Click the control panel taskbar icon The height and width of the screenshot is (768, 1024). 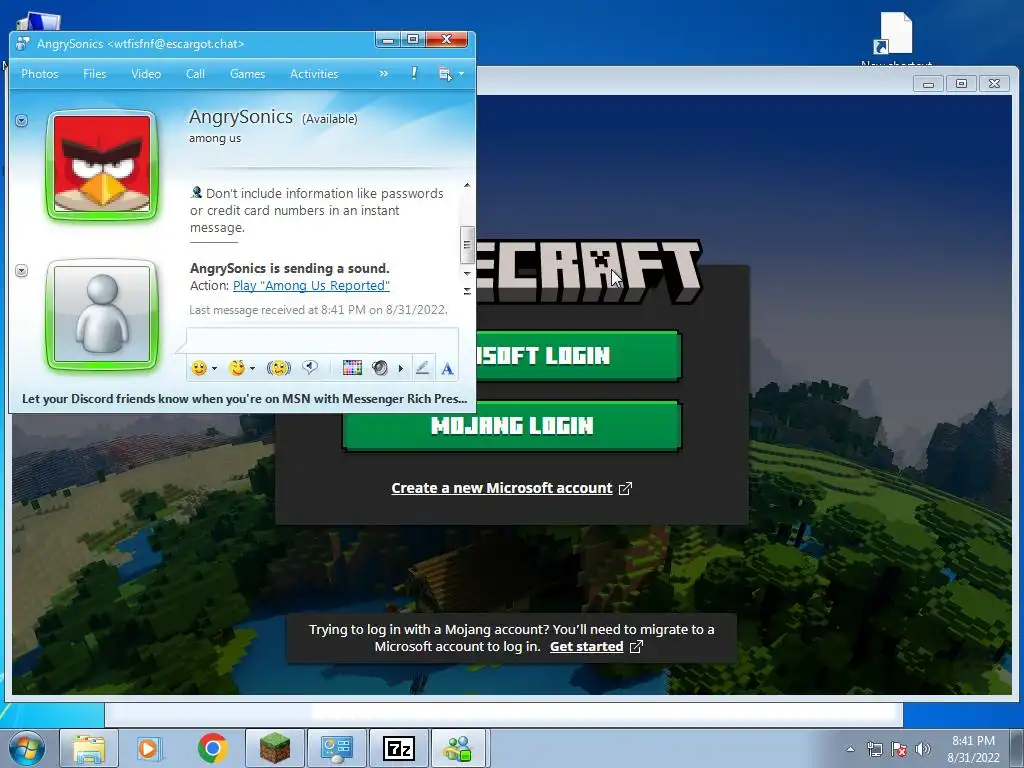click(337, 748)
